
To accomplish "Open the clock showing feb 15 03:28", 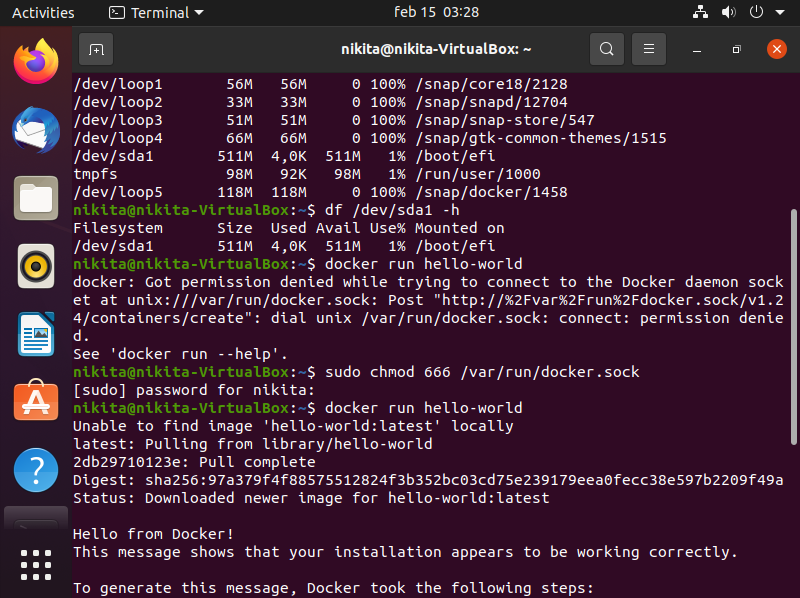I will (x=436, y=12).
